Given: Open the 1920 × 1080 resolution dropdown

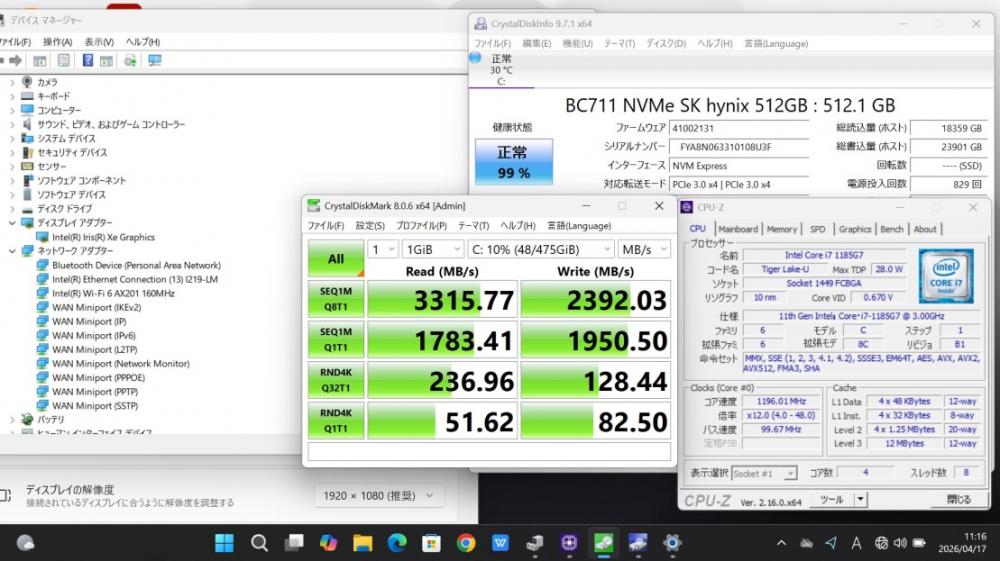Looking at the screenshot, I should click(378, 495).
